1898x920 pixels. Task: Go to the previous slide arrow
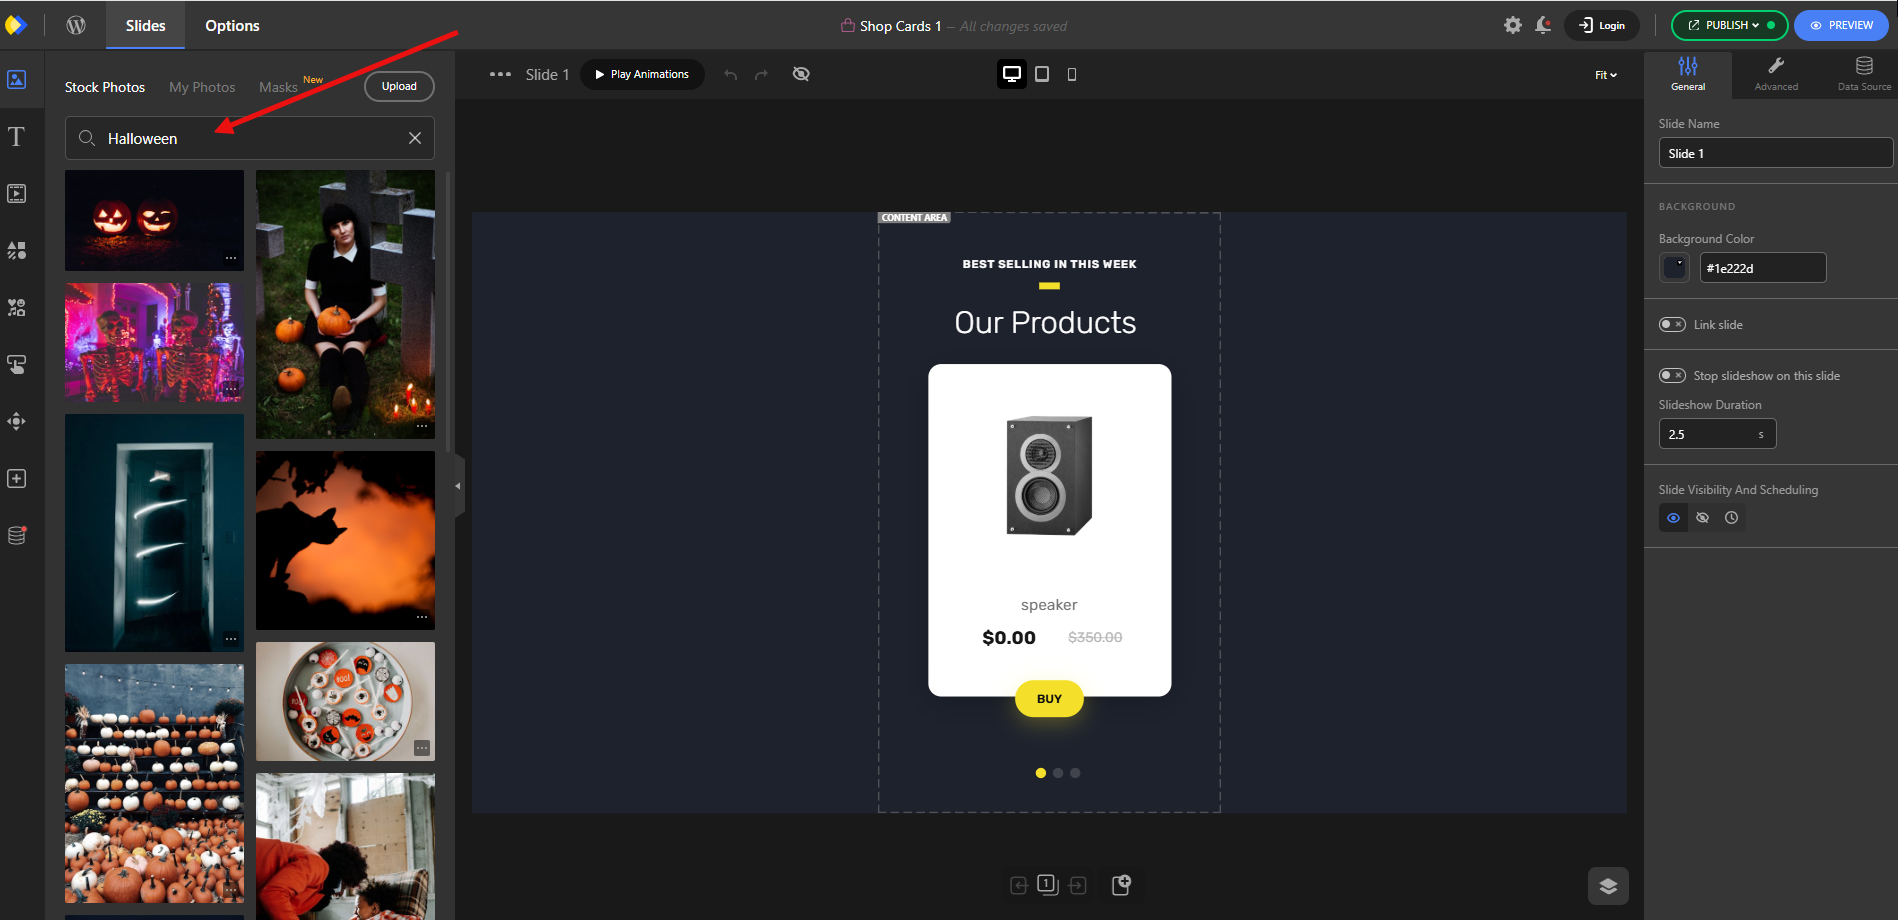point(1019,885)
